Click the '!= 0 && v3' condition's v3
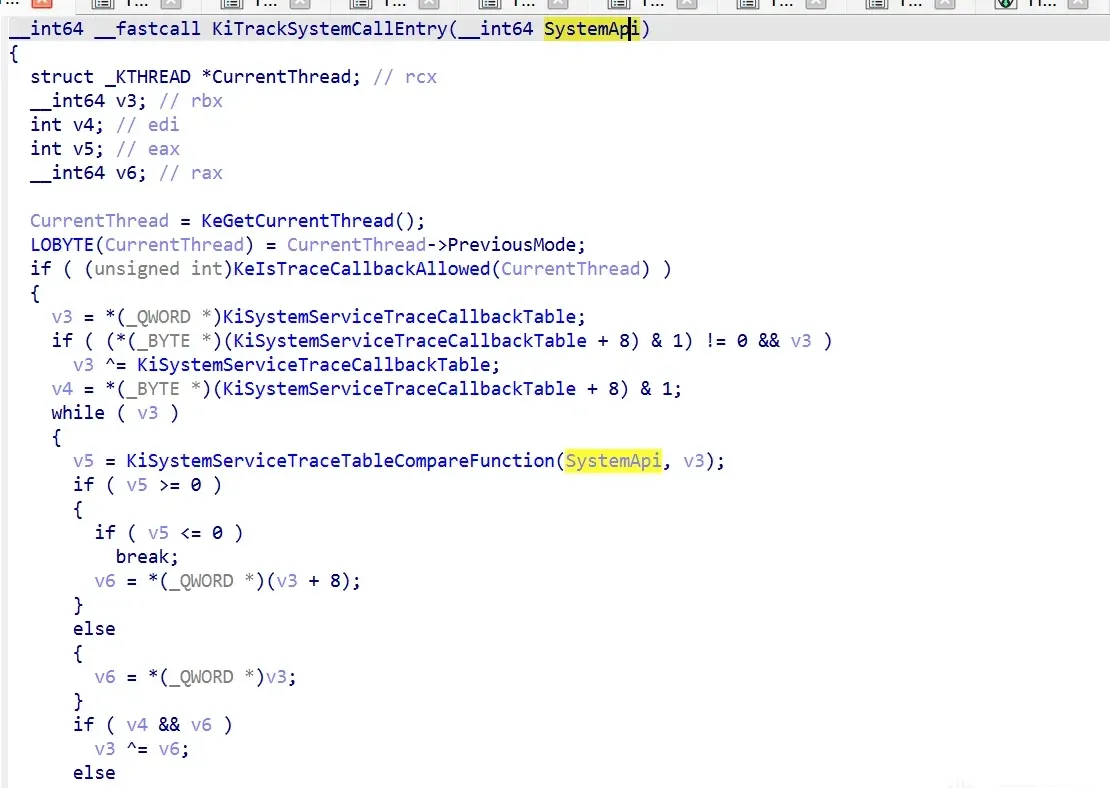This screenshot has width=1110, height=788. click(801, 341)
